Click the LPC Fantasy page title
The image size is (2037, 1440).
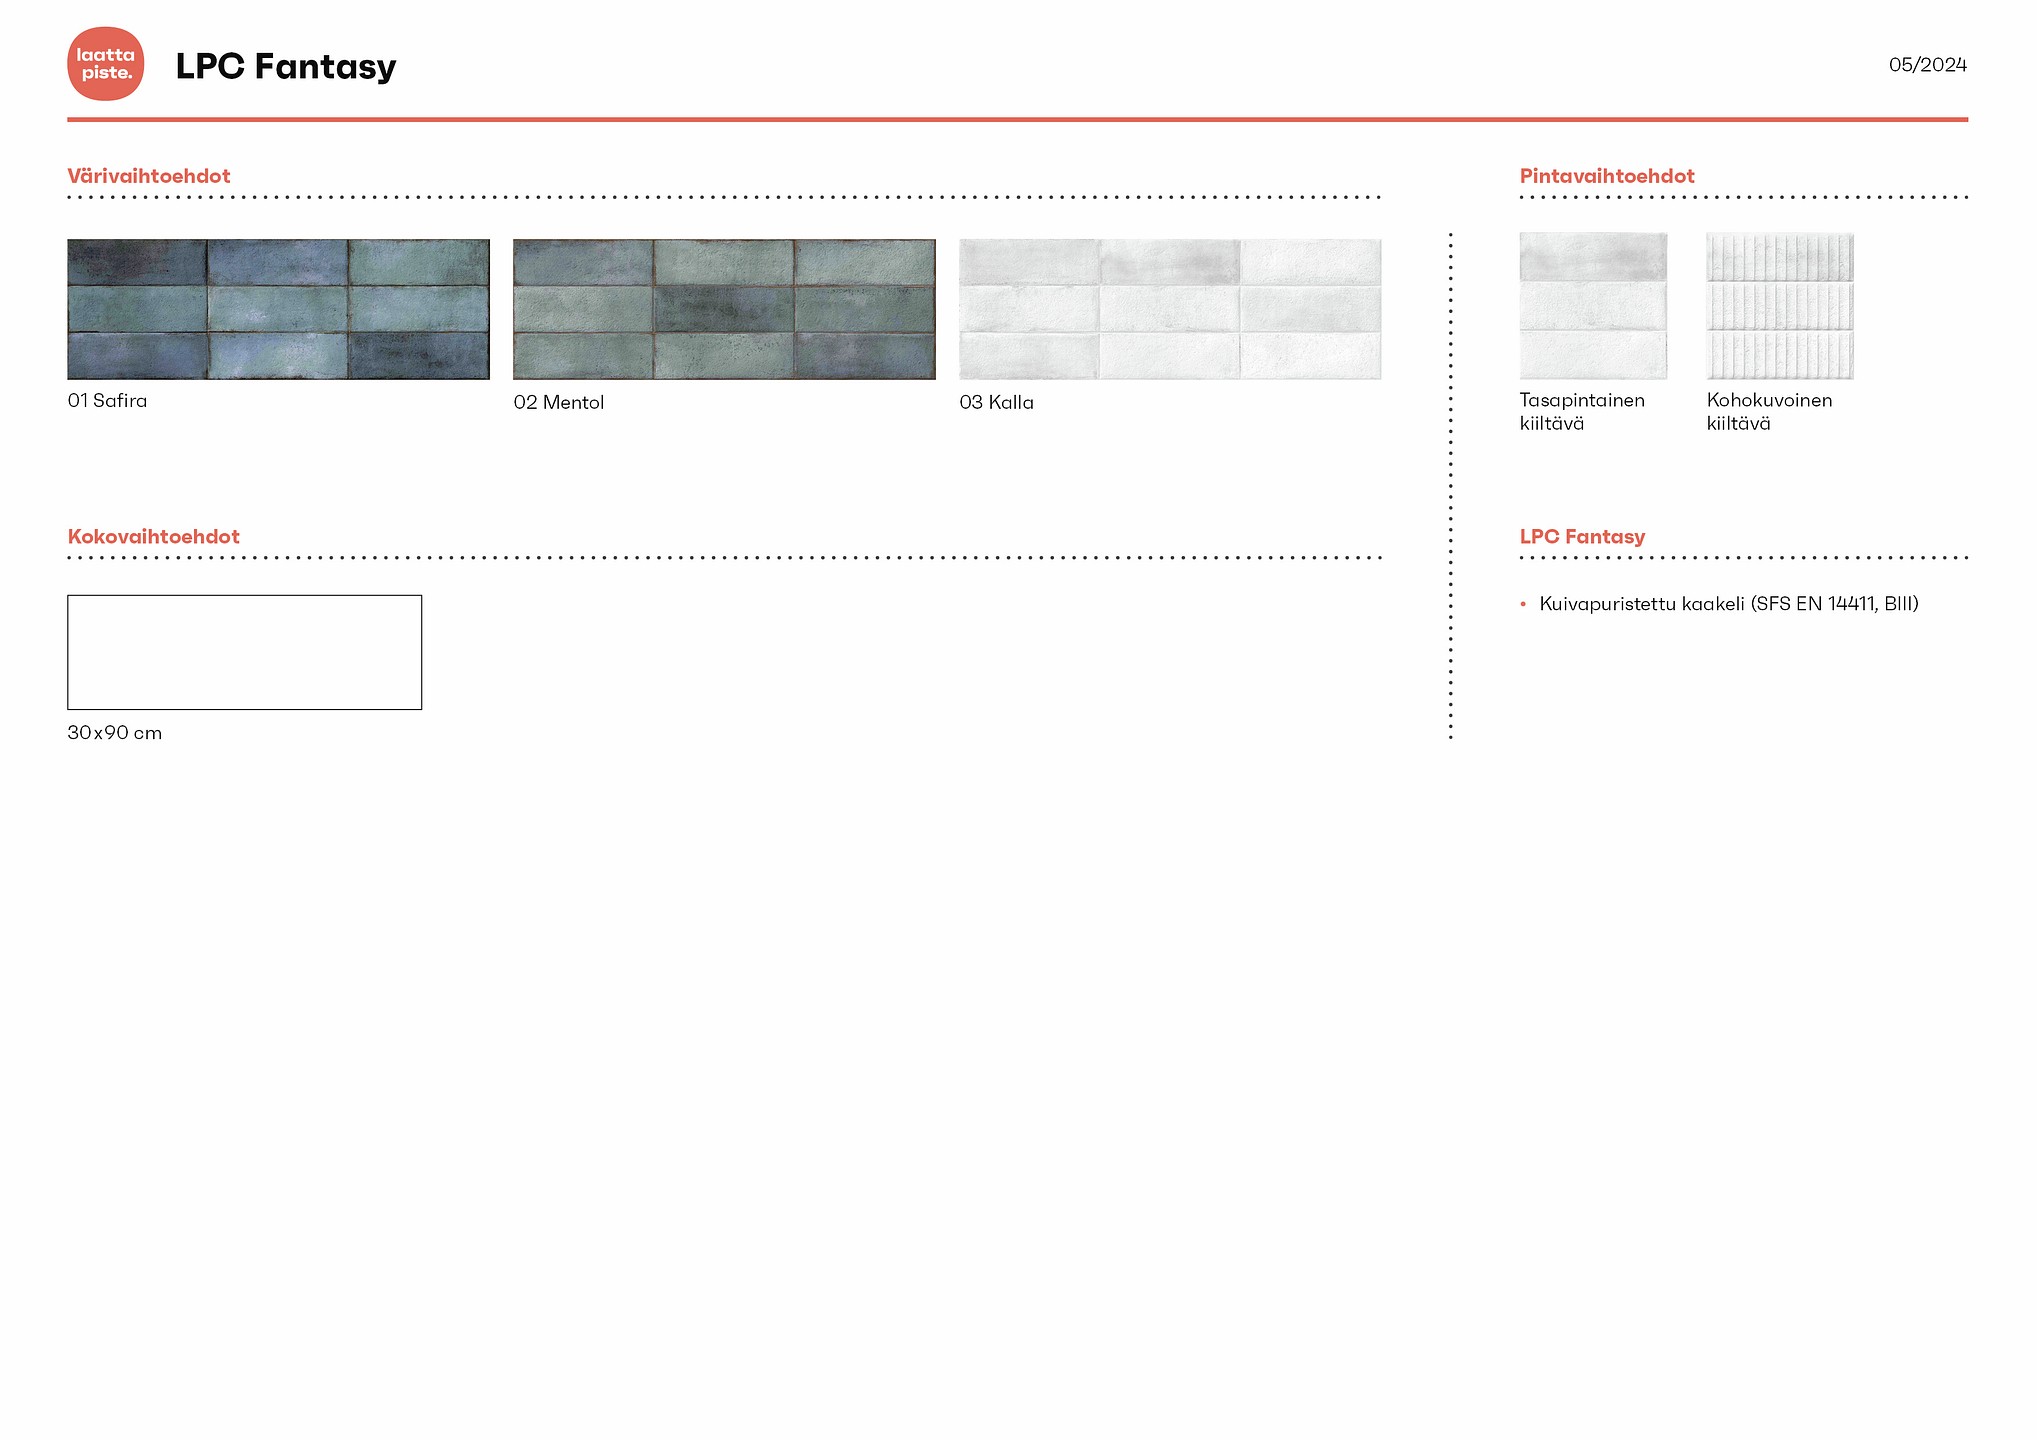tap(286, 66)
